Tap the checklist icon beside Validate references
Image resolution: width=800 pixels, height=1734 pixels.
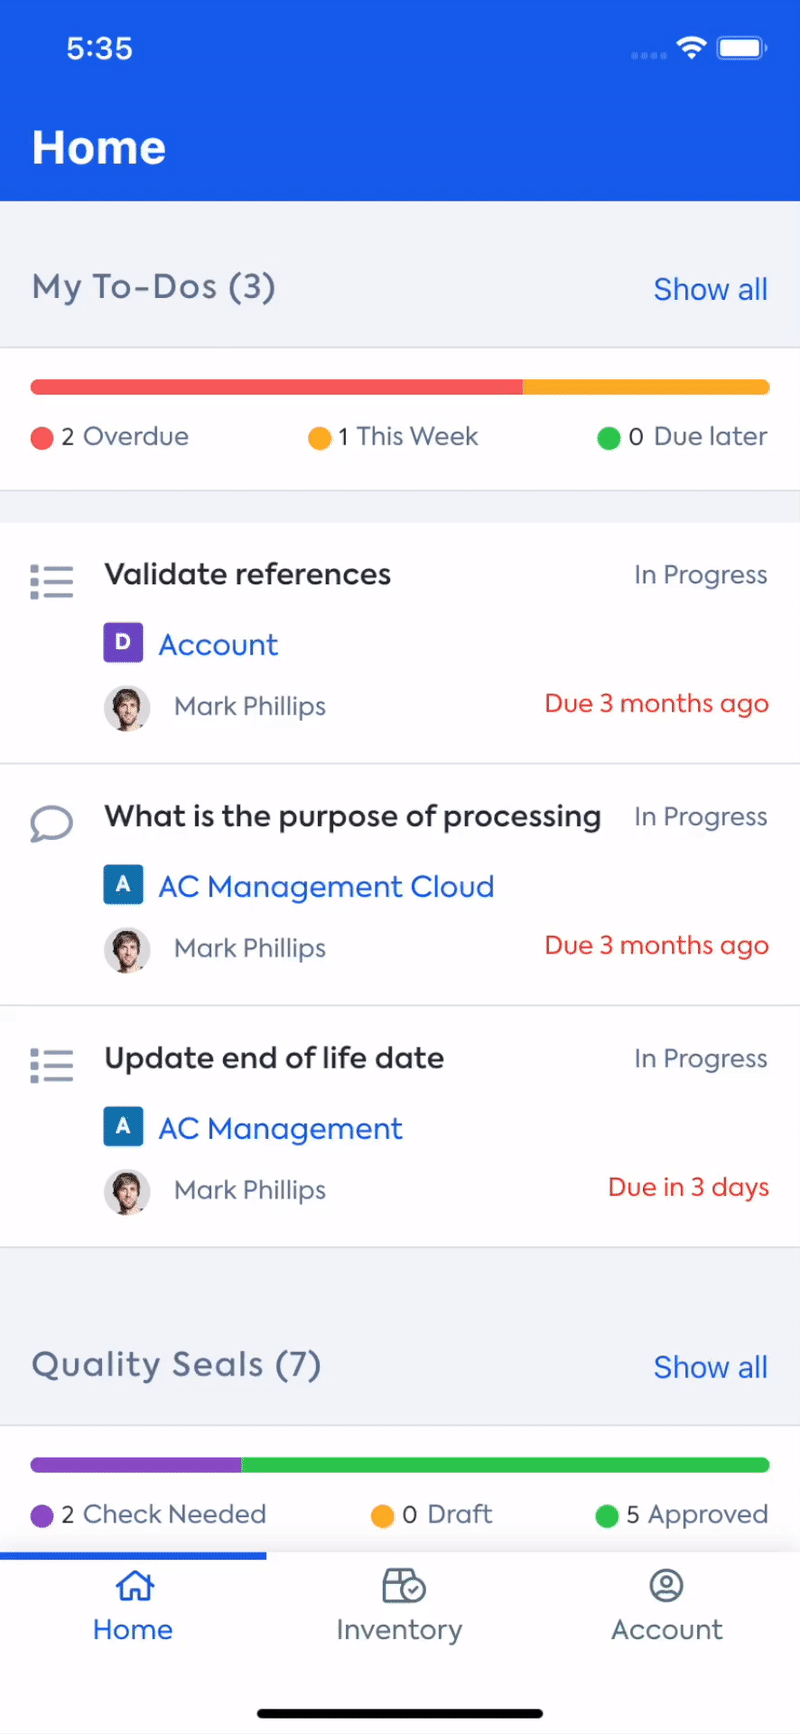point(52,581)
